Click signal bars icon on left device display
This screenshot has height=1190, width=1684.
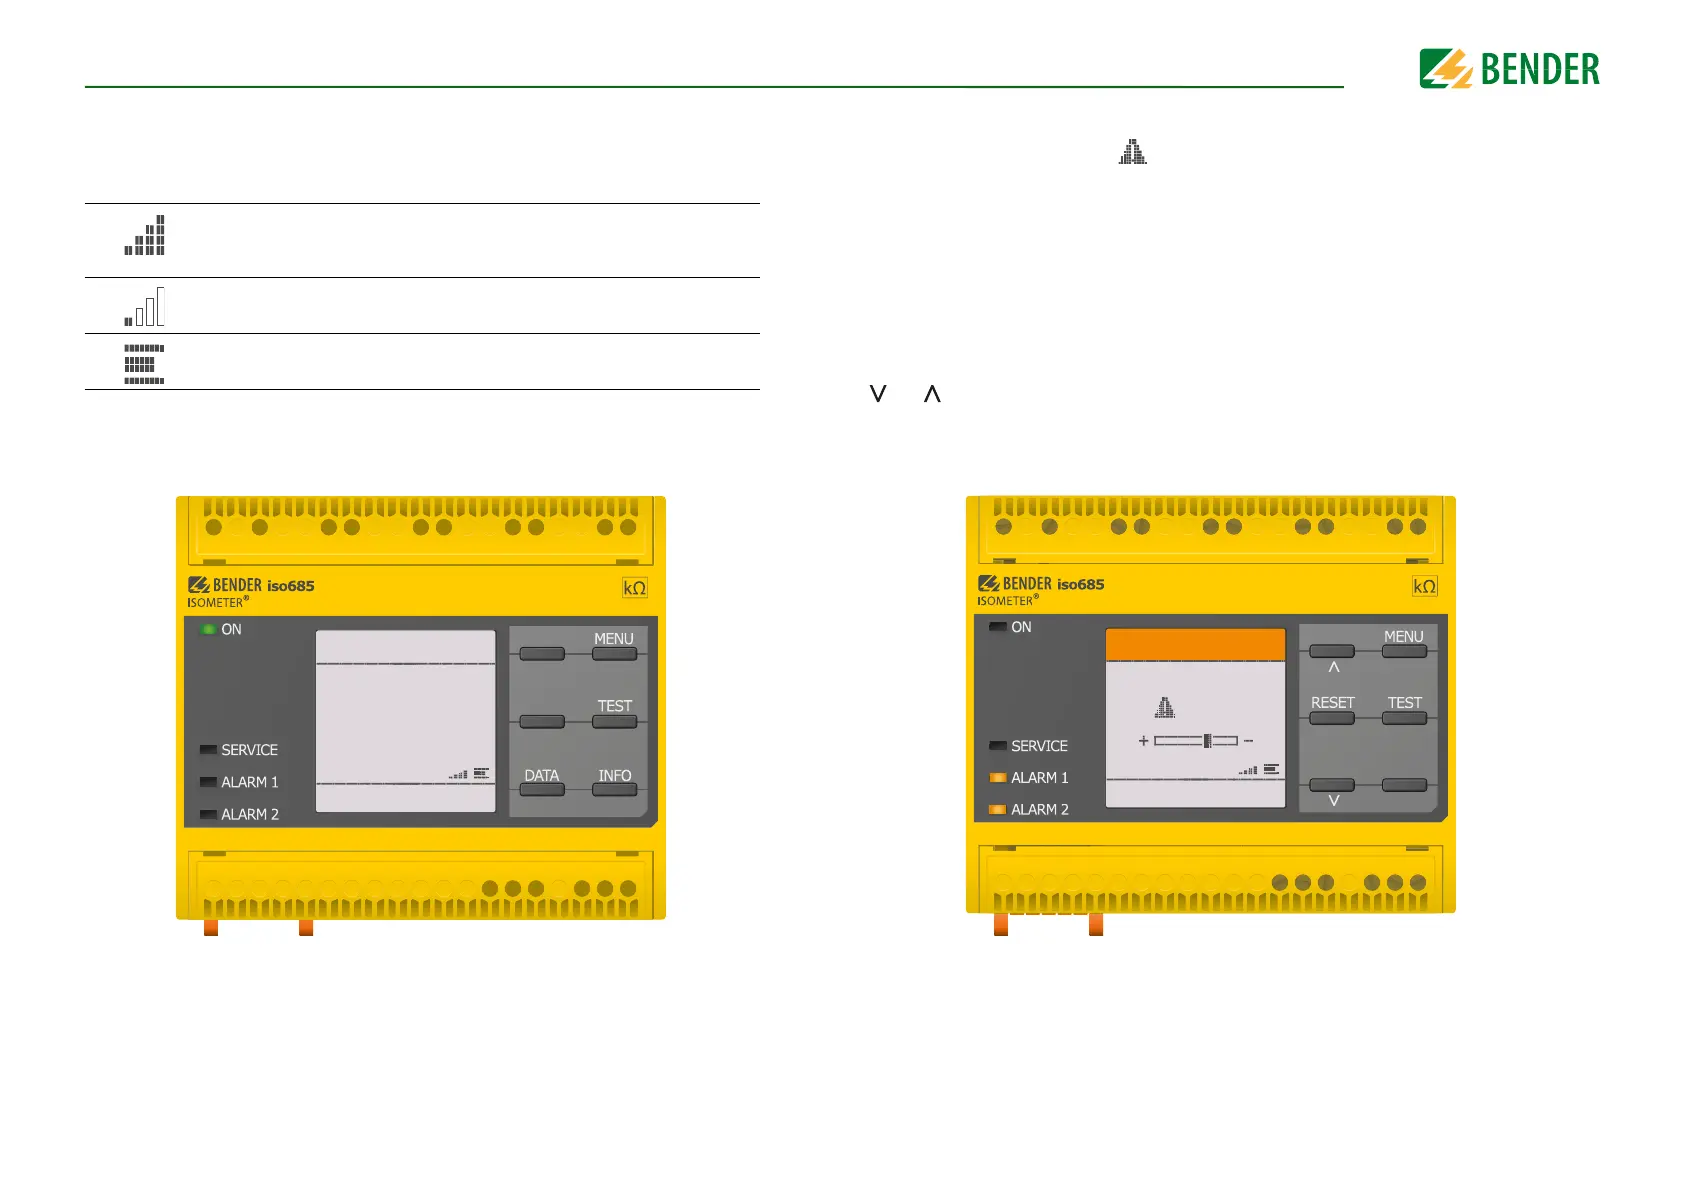tap(458, 774)
